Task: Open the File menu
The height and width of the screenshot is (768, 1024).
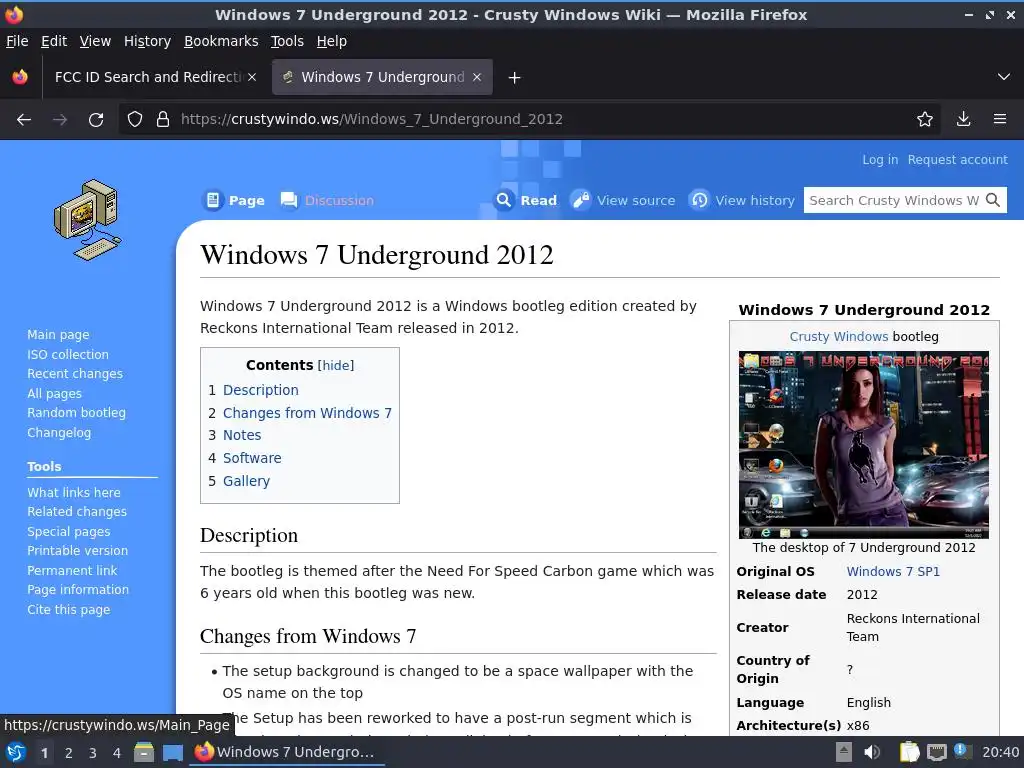Action: 17,41
